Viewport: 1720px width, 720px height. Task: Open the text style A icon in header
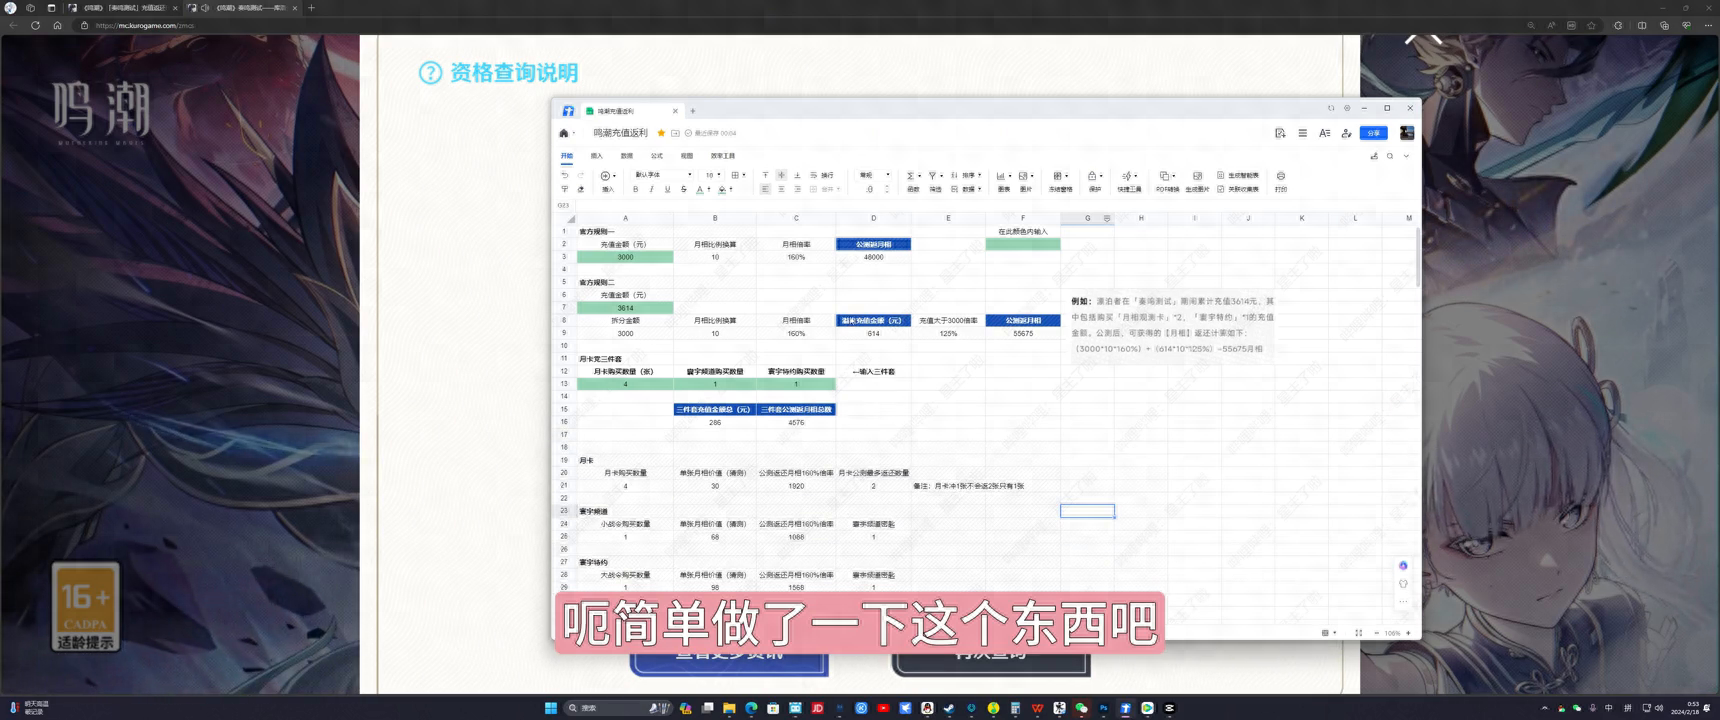click(1324, 133)
